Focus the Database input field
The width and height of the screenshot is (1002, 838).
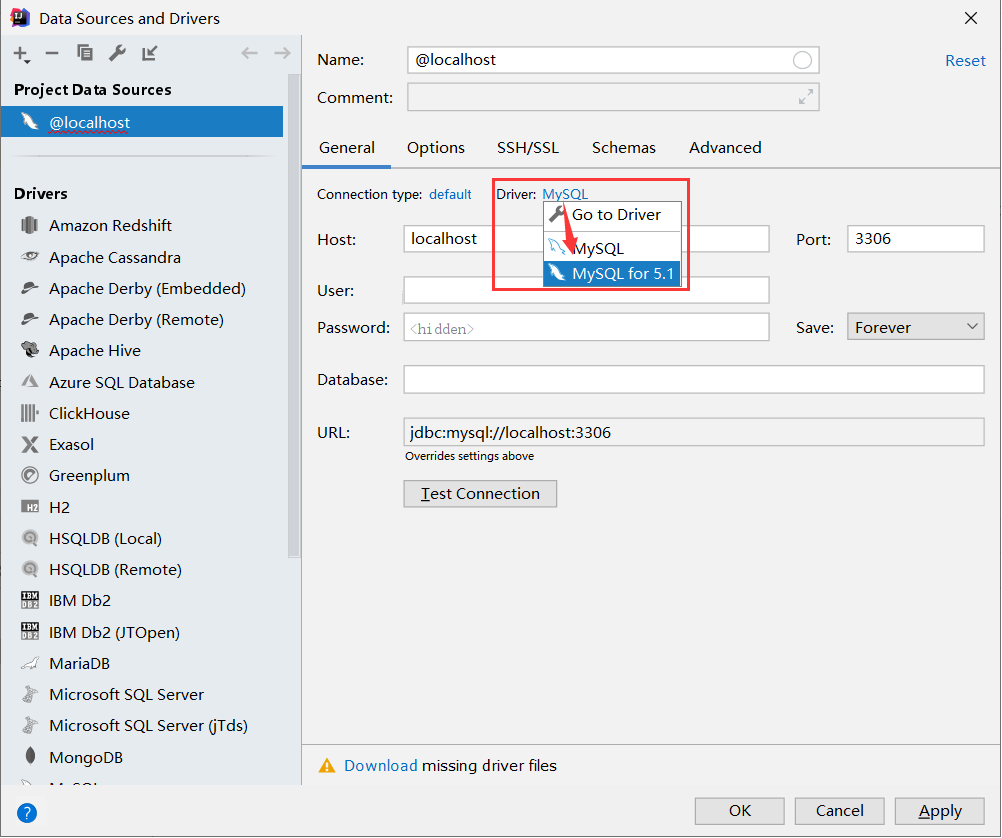pyautogui.click(x=693, y=380)
